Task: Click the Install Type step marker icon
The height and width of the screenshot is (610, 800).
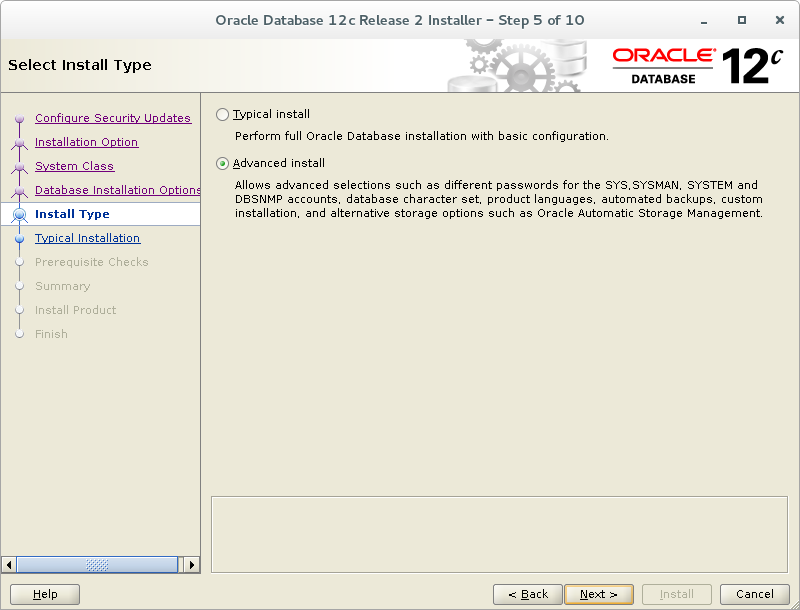Action: [x=19, y=215]
